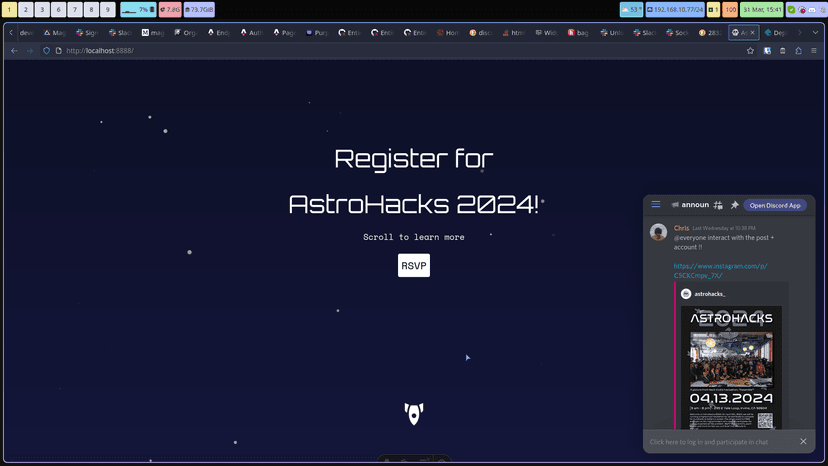Go back using the browser back arrow

tap(14, 51)
